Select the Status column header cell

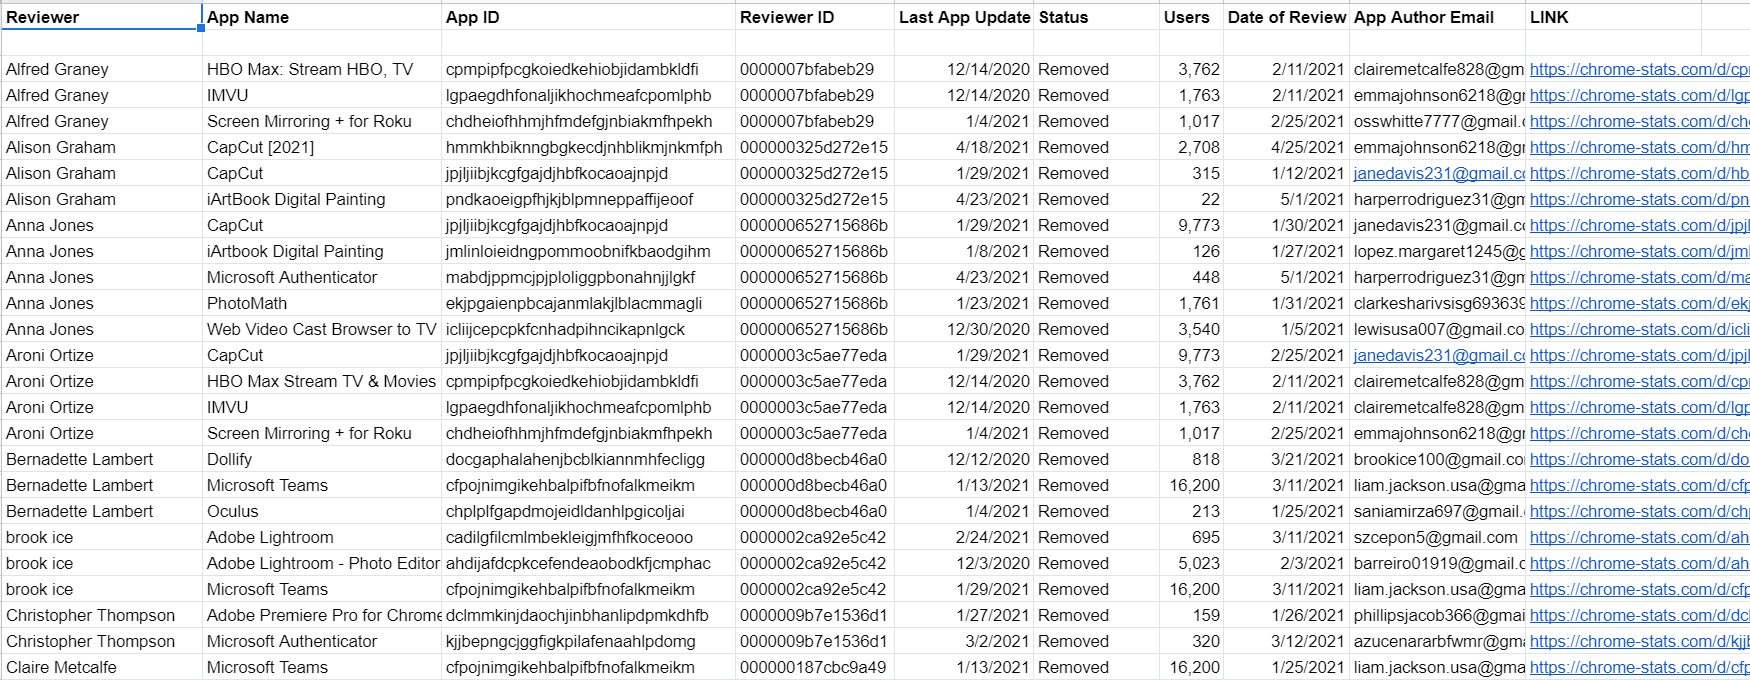(1096, 17)
